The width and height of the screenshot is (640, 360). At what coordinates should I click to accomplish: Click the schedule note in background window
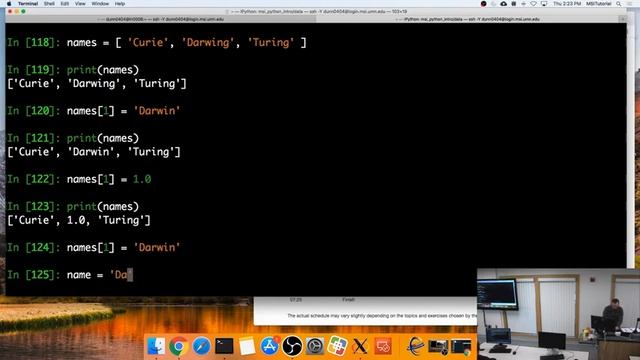[382, 316]
